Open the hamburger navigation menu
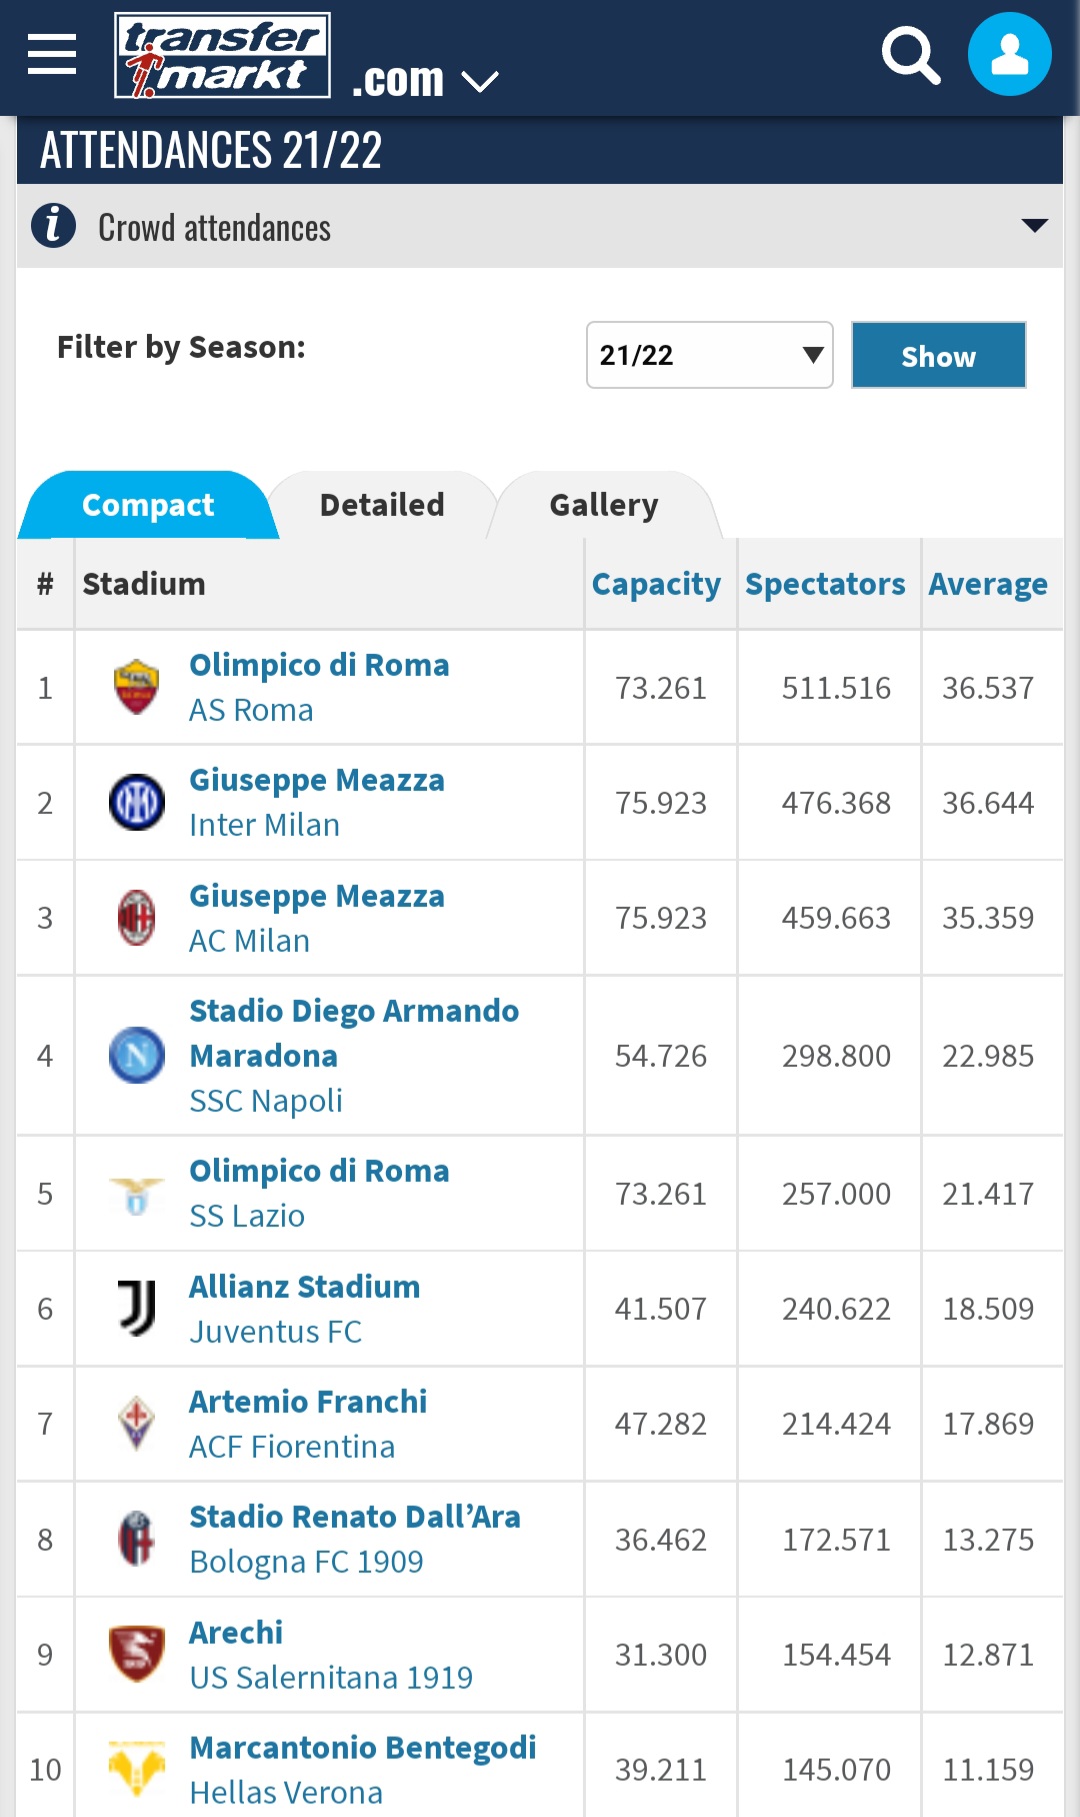Screen dimensions: 1080x1817 52,54
